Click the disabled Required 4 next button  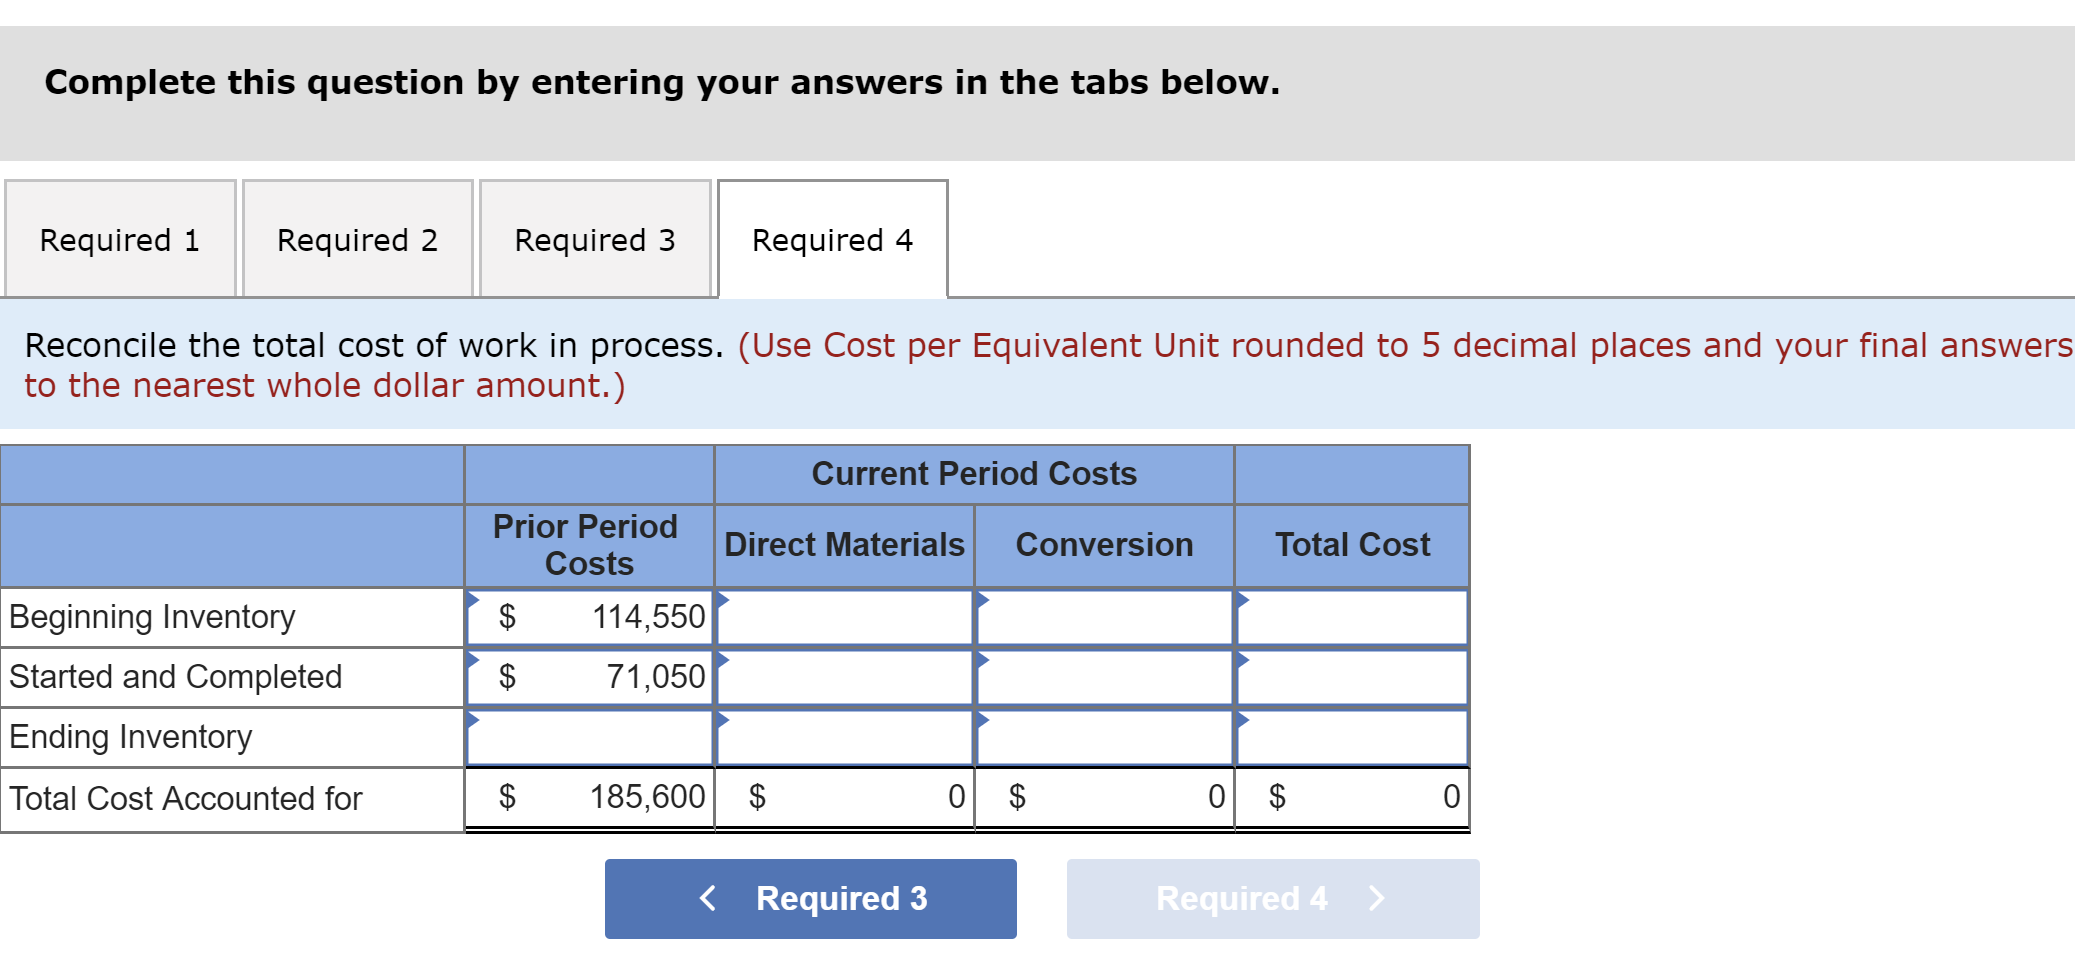tap(1271, 897)
